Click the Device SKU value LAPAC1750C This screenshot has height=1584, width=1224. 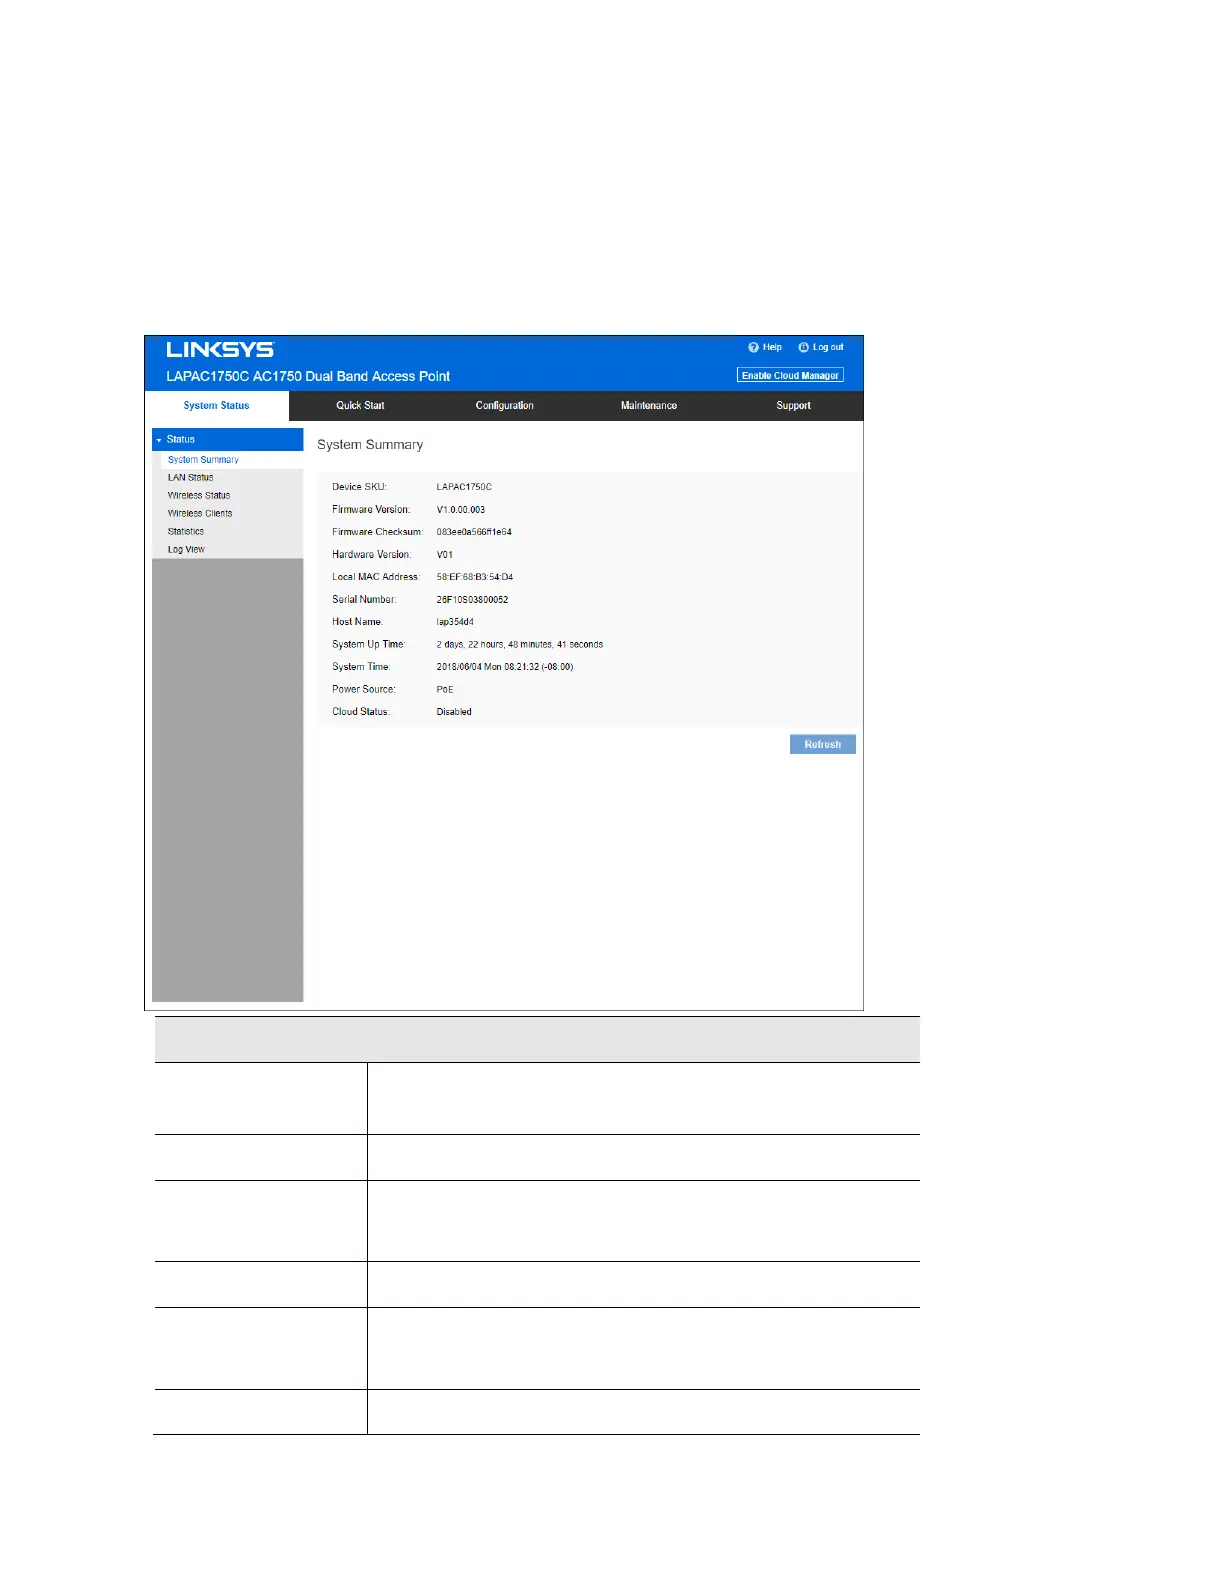464,487
